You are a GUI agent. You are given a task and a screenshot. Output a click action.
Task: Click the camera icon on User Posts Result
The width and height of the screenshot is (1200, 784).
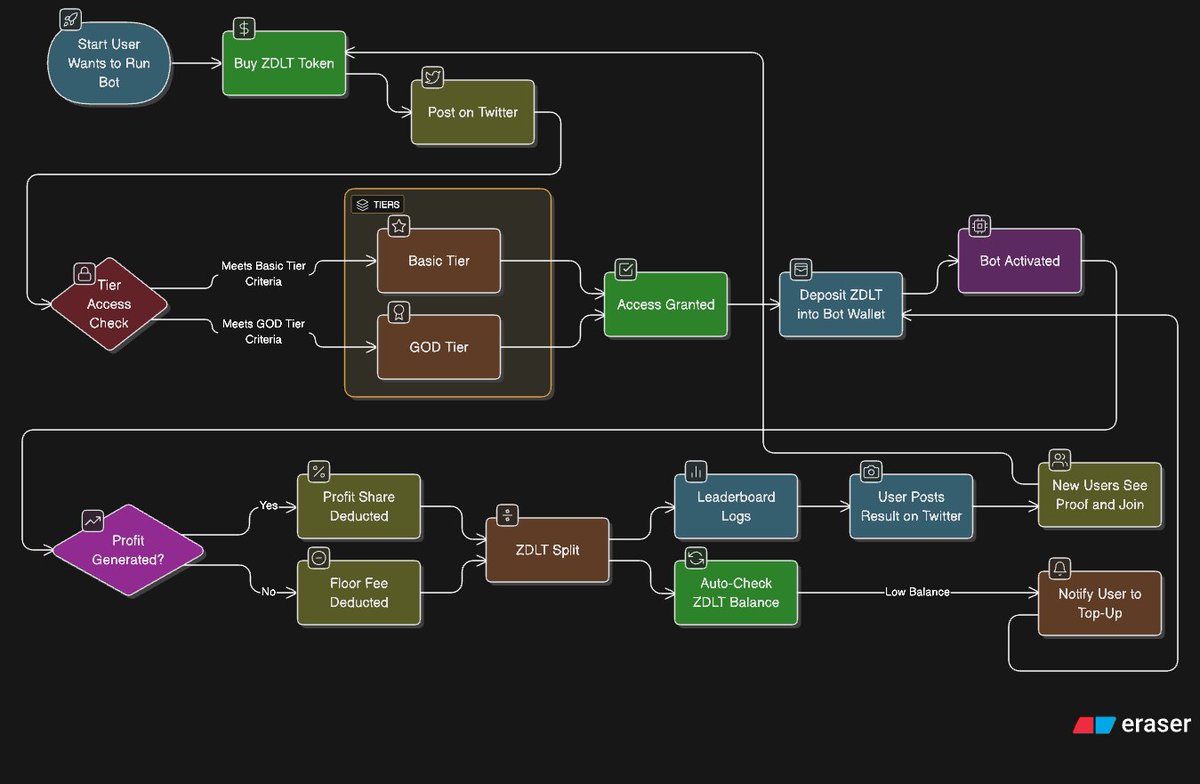tap(871, 471)
